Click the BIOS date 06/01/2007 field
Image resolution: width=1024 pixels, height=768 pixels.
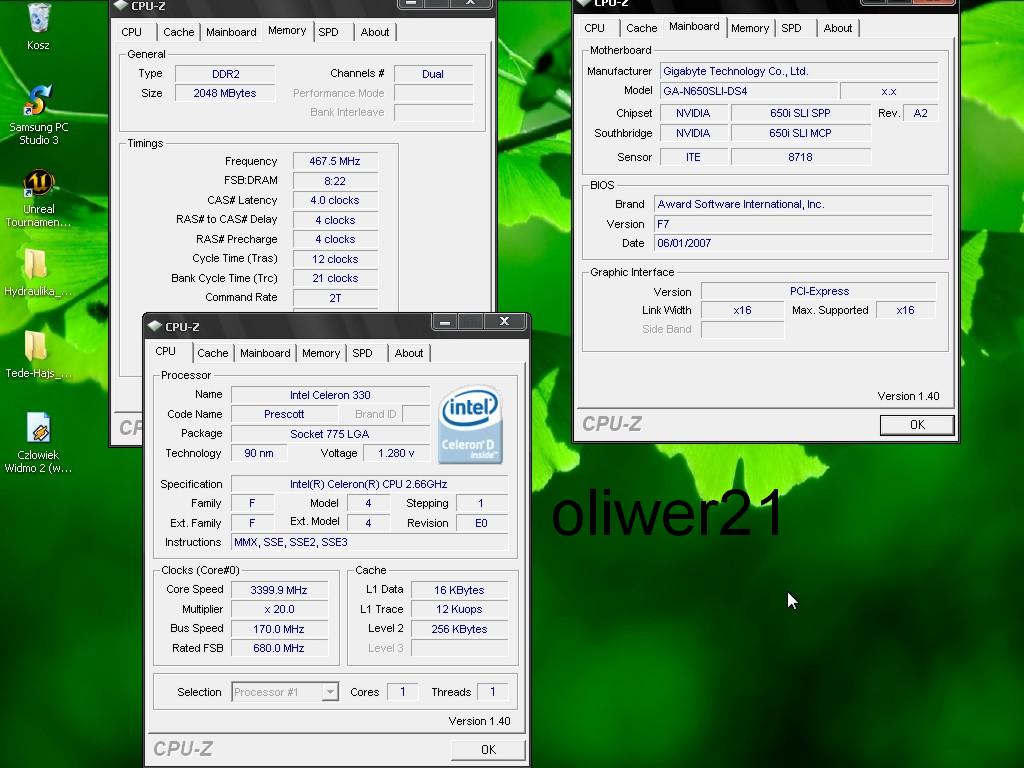[793, 243]
